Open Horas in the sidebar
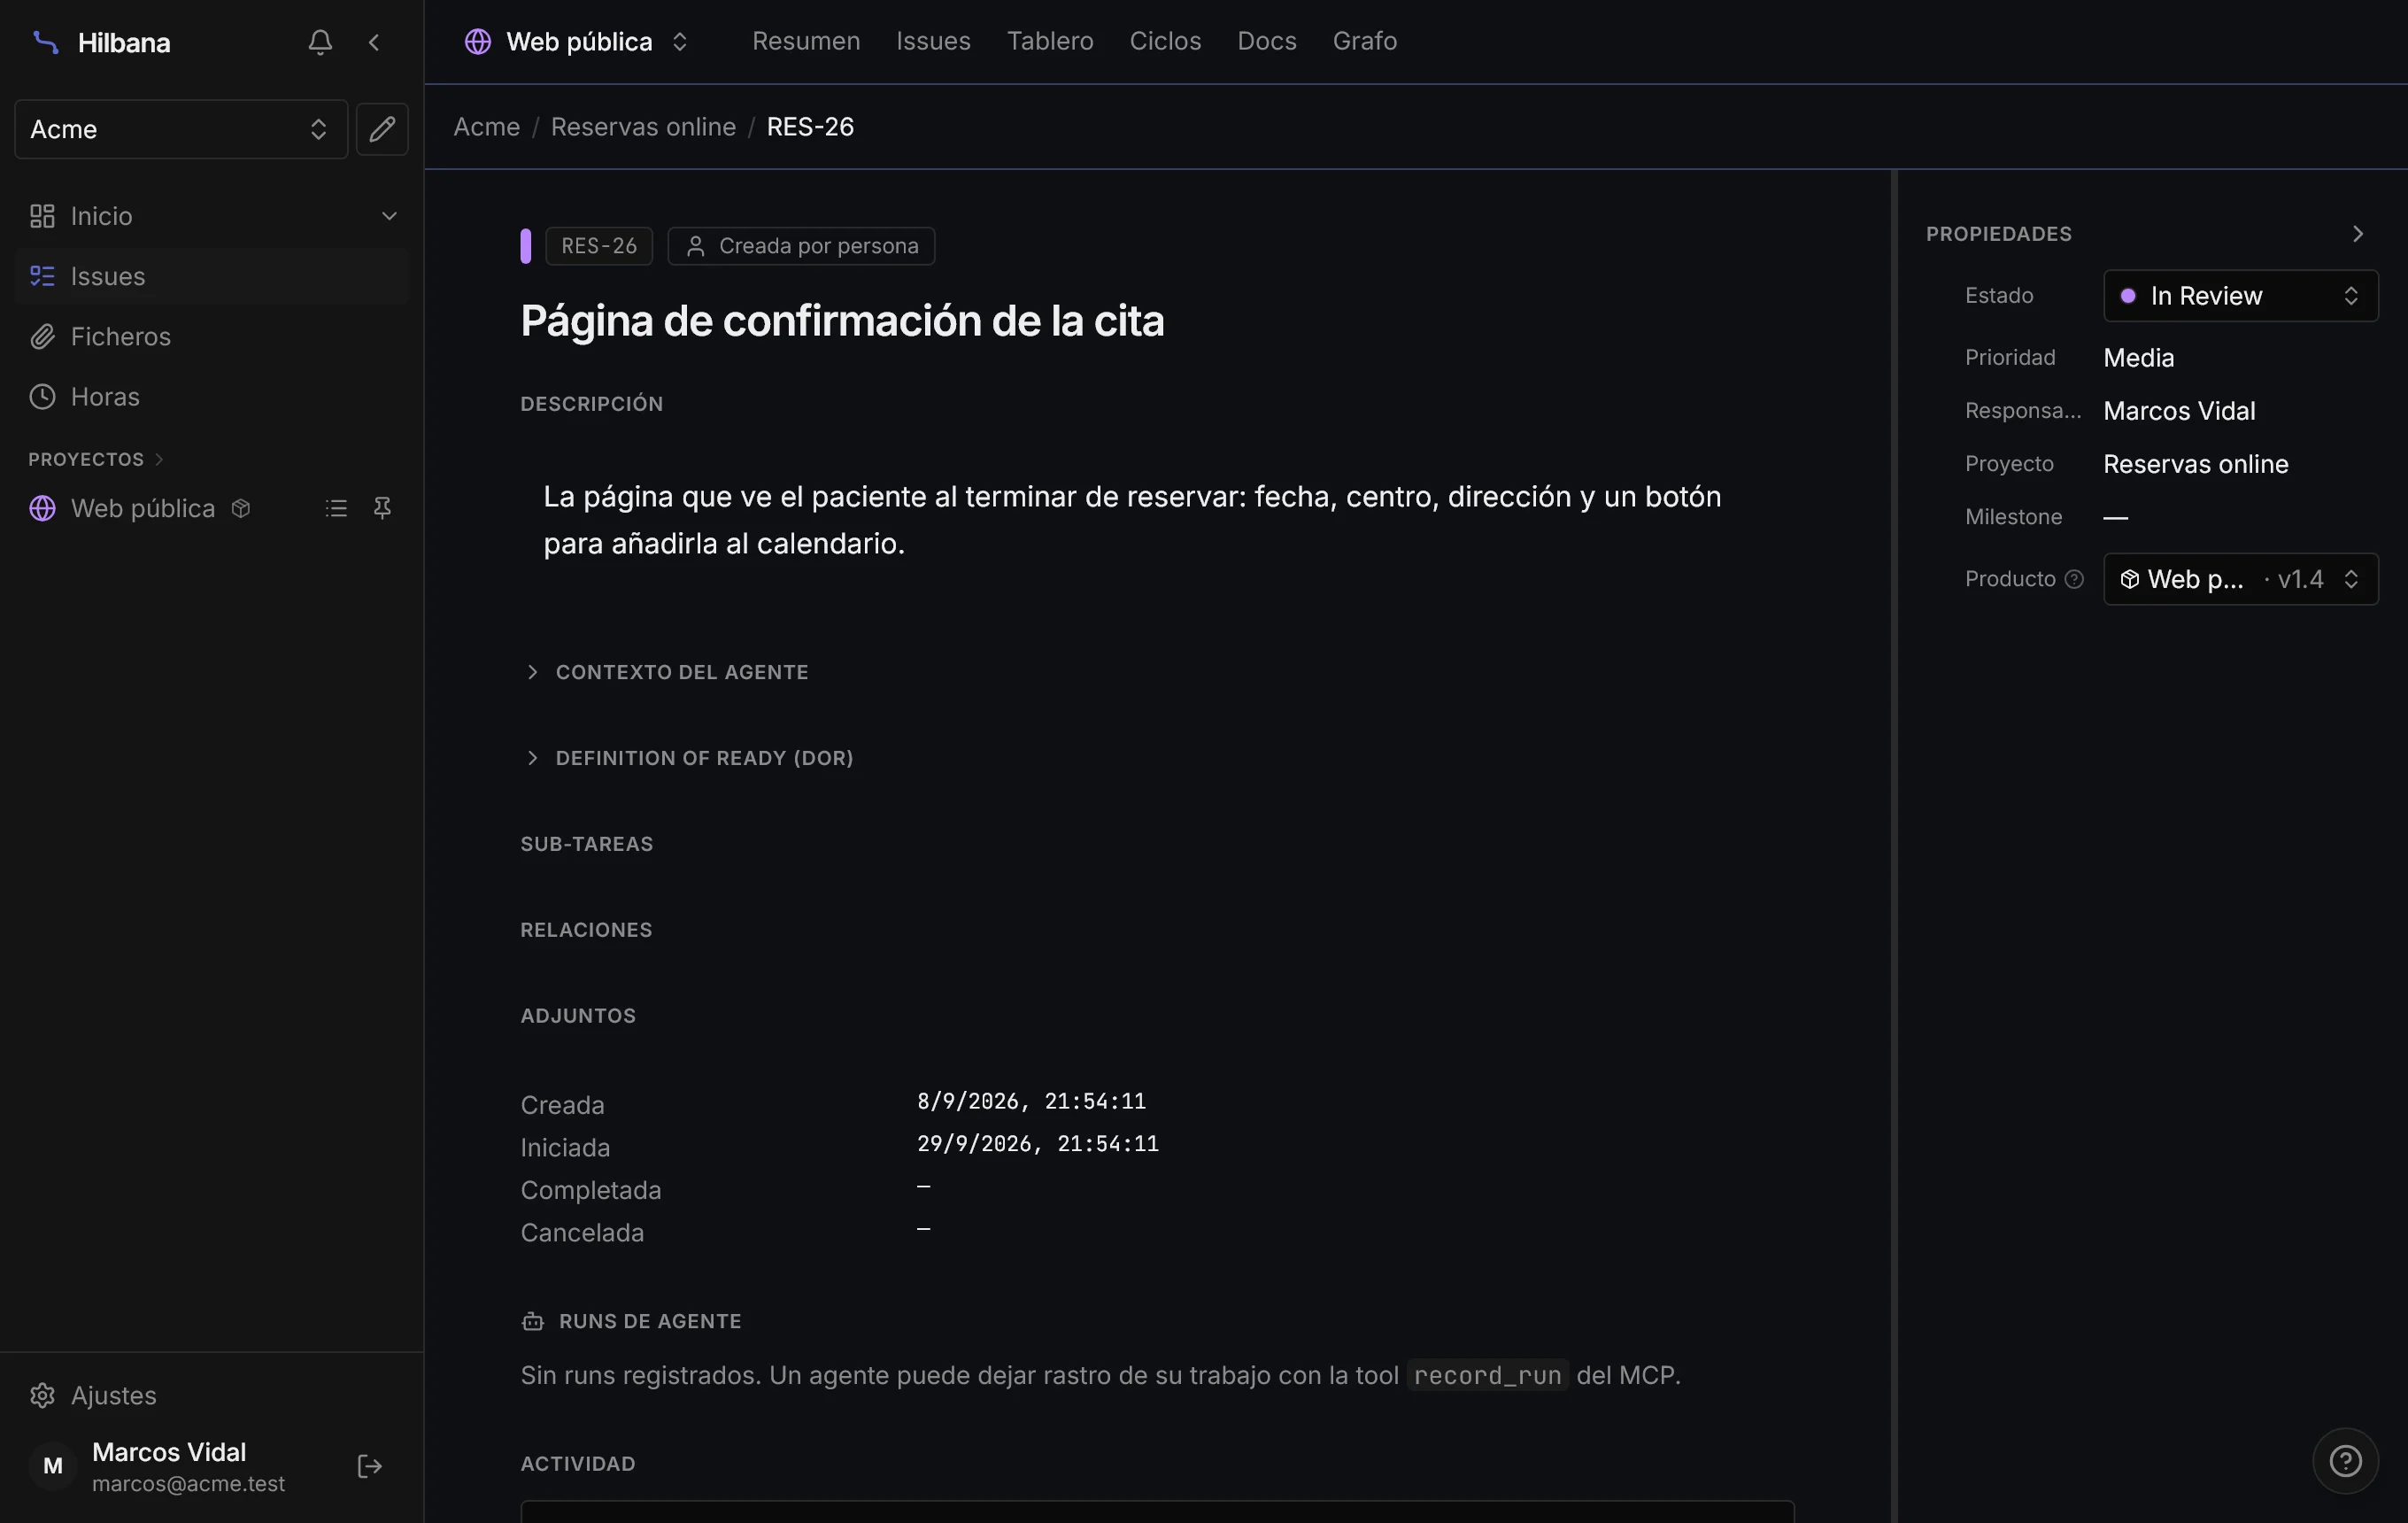This screenshot has width=2408, height=1523. 212,397
